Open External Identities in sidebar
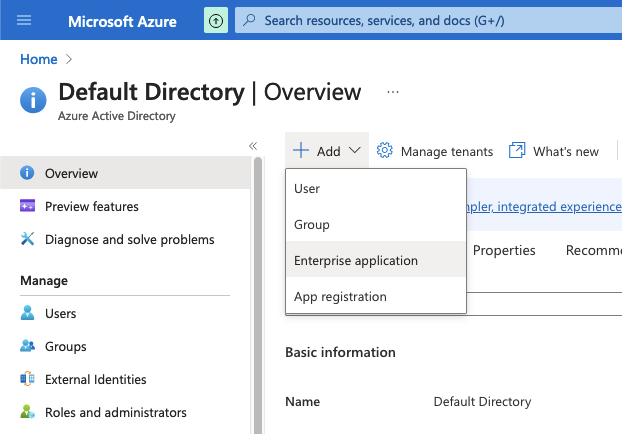622x434 pixels. pos(95,379)
